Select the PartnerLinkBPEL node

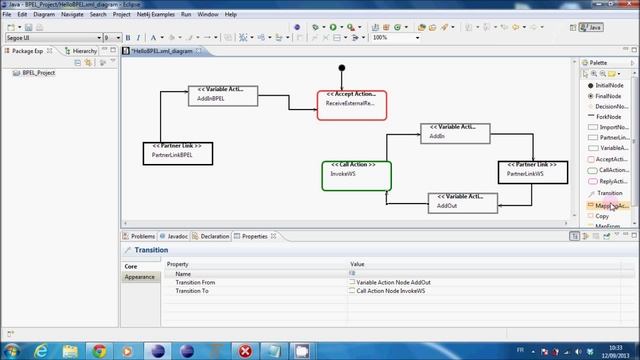[x=178, y=153]
